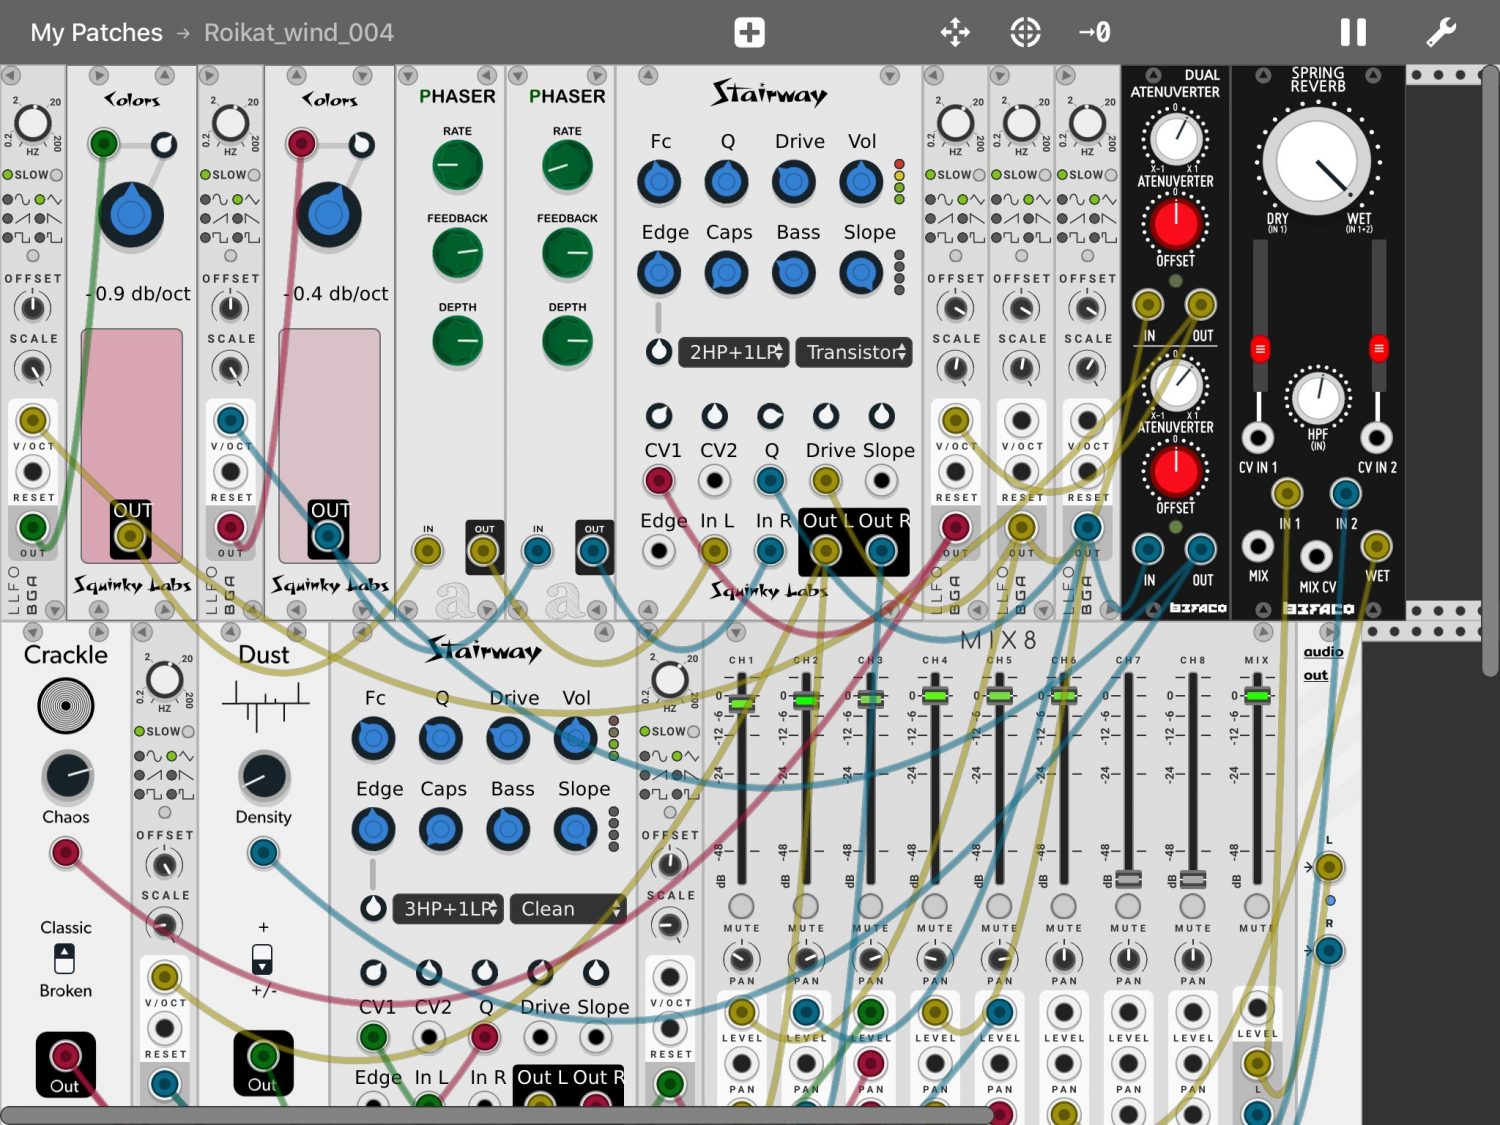Click the Spring Reverb WET output jack

point(1377,546)
